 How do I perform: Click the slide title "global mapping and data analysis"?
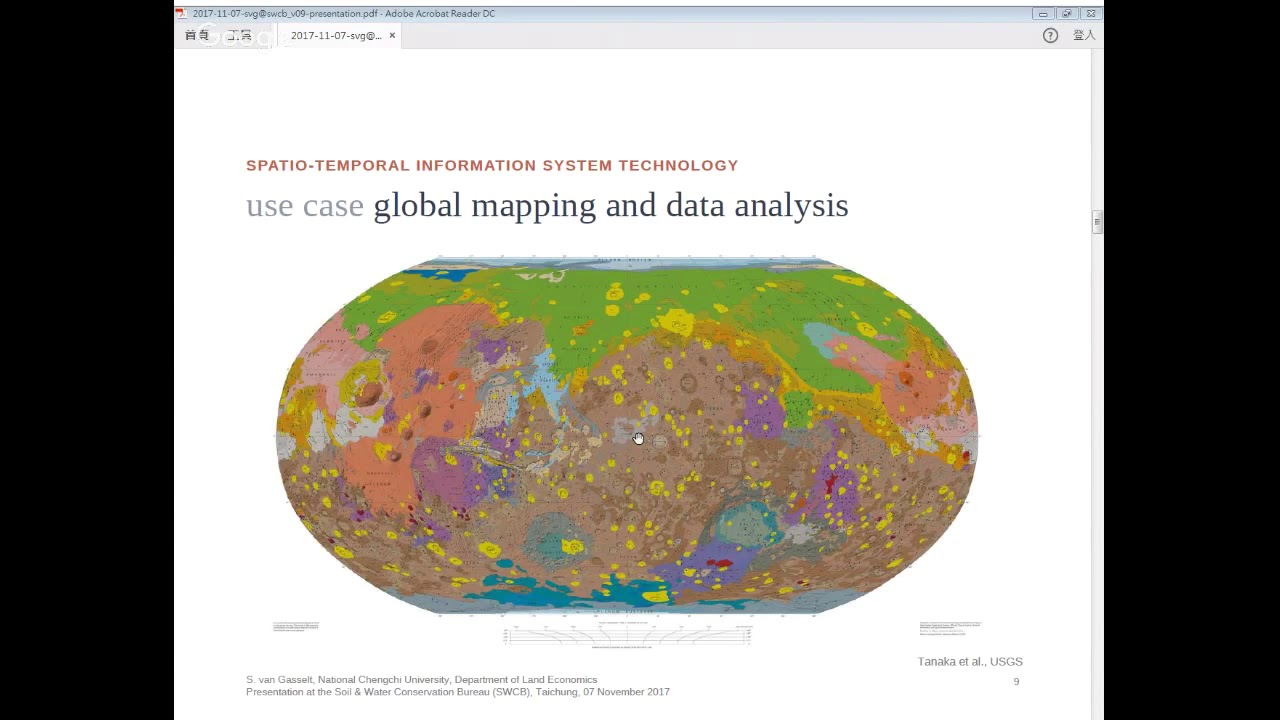[611, 205]
